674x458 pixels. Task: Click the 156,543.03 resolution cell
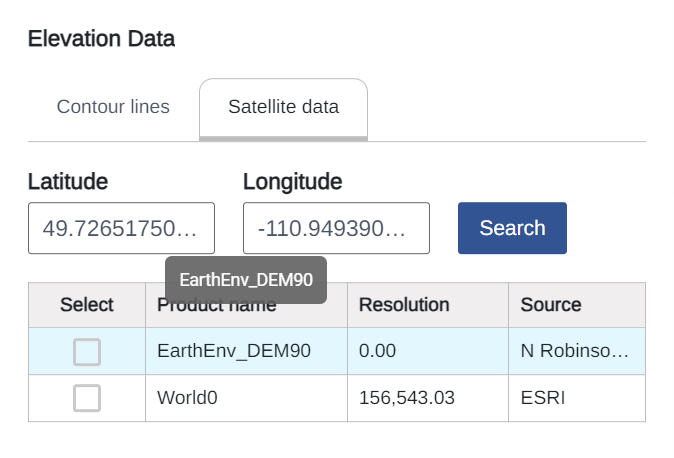(x=428, y=398)
